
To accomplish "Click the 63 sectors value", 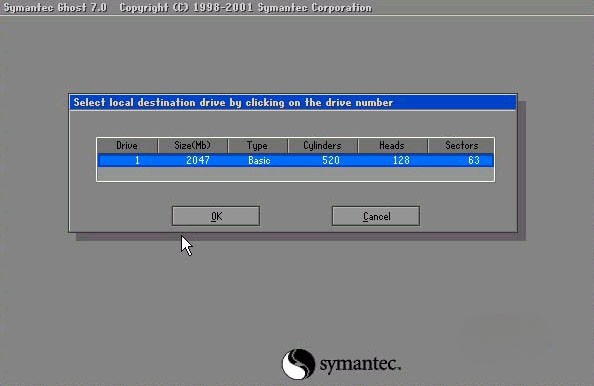I will (474, 160).
